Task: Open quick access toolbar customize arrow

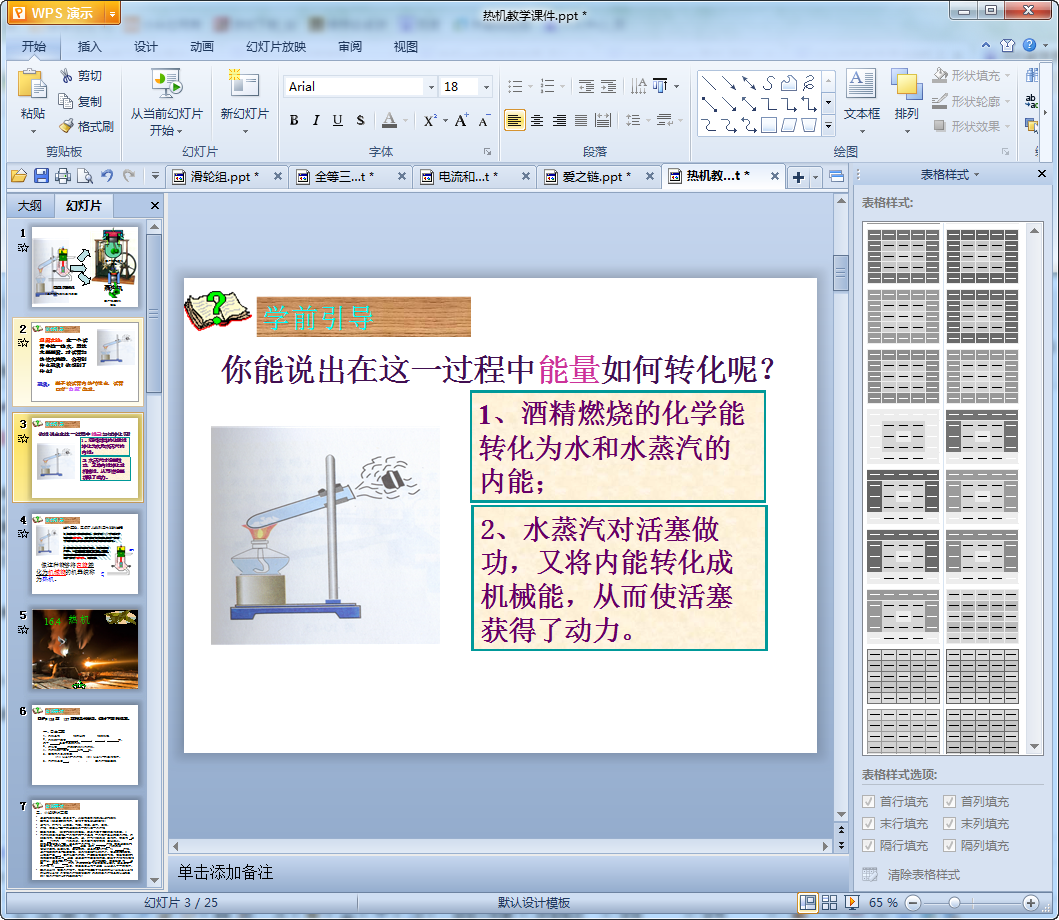Action: 155,176
